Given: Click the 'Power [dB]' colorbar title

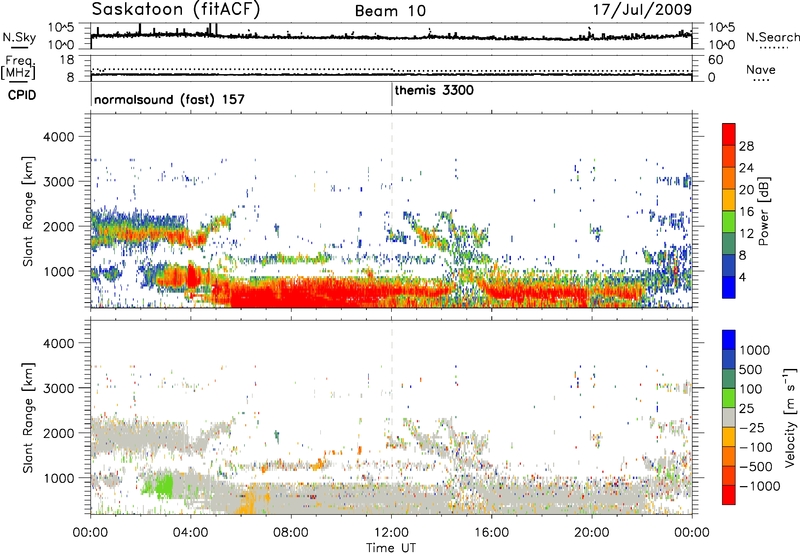Looking at the screenshot, I should pos(763,211).
